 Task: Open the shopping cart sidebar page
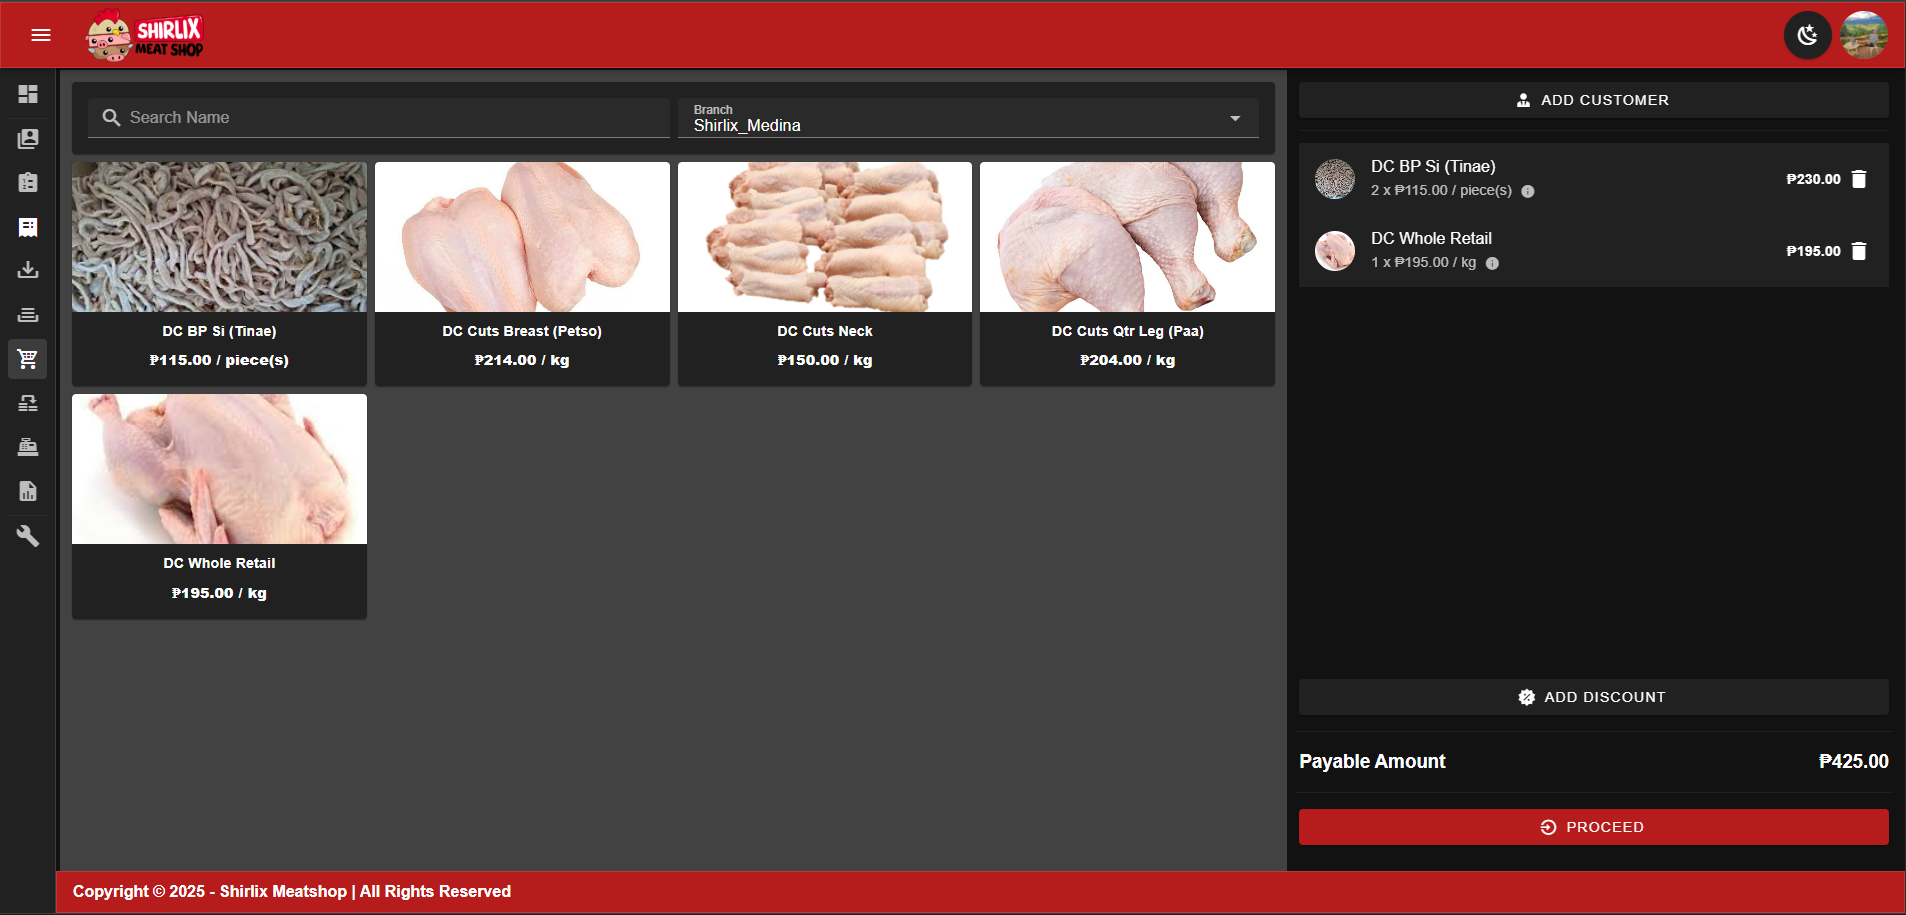28,359
